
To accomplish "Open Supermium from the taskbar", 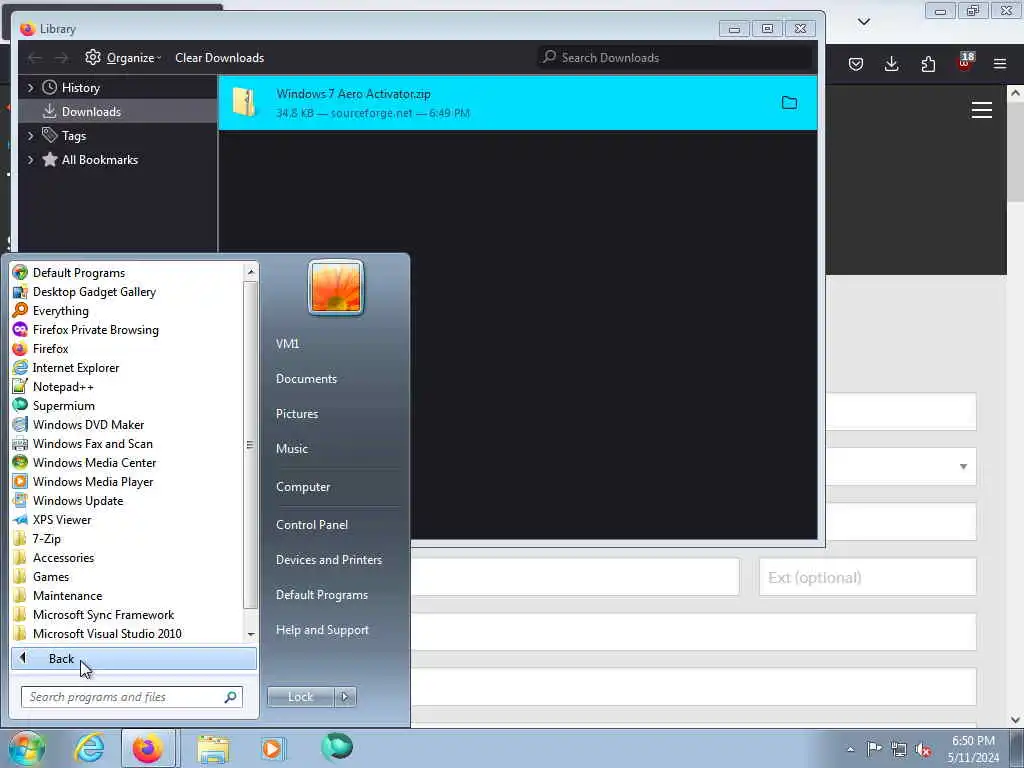I will click(x=337, y=747).
